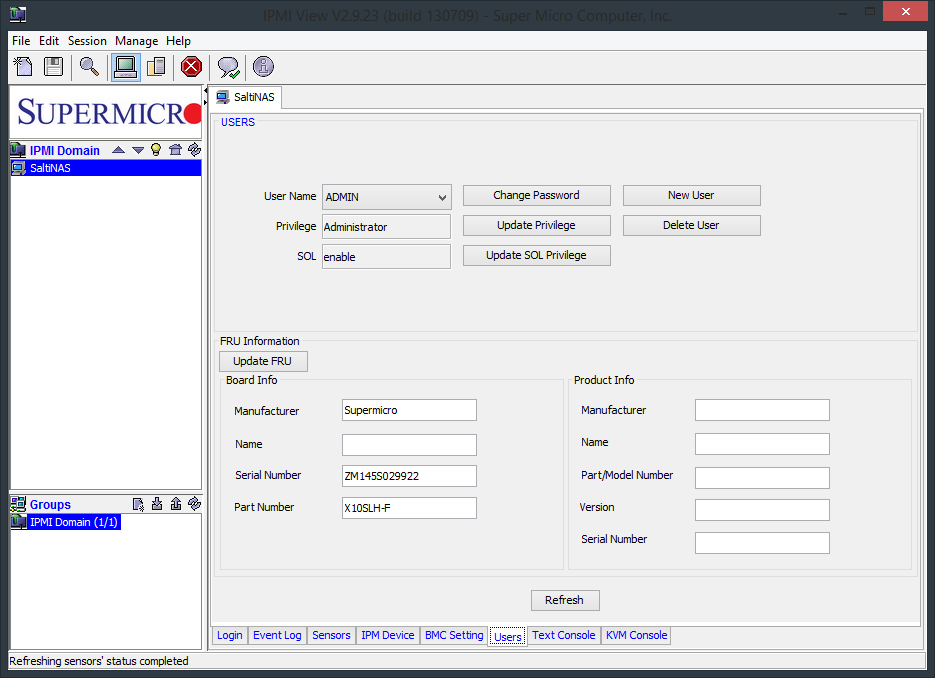The image size is (935, 678).
Task: Open the Edit menu
Action: point(49,41)
